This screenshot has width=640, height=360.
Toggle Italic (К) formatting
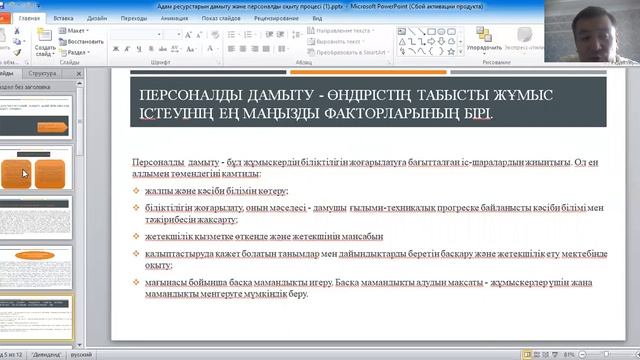point(127,49)
